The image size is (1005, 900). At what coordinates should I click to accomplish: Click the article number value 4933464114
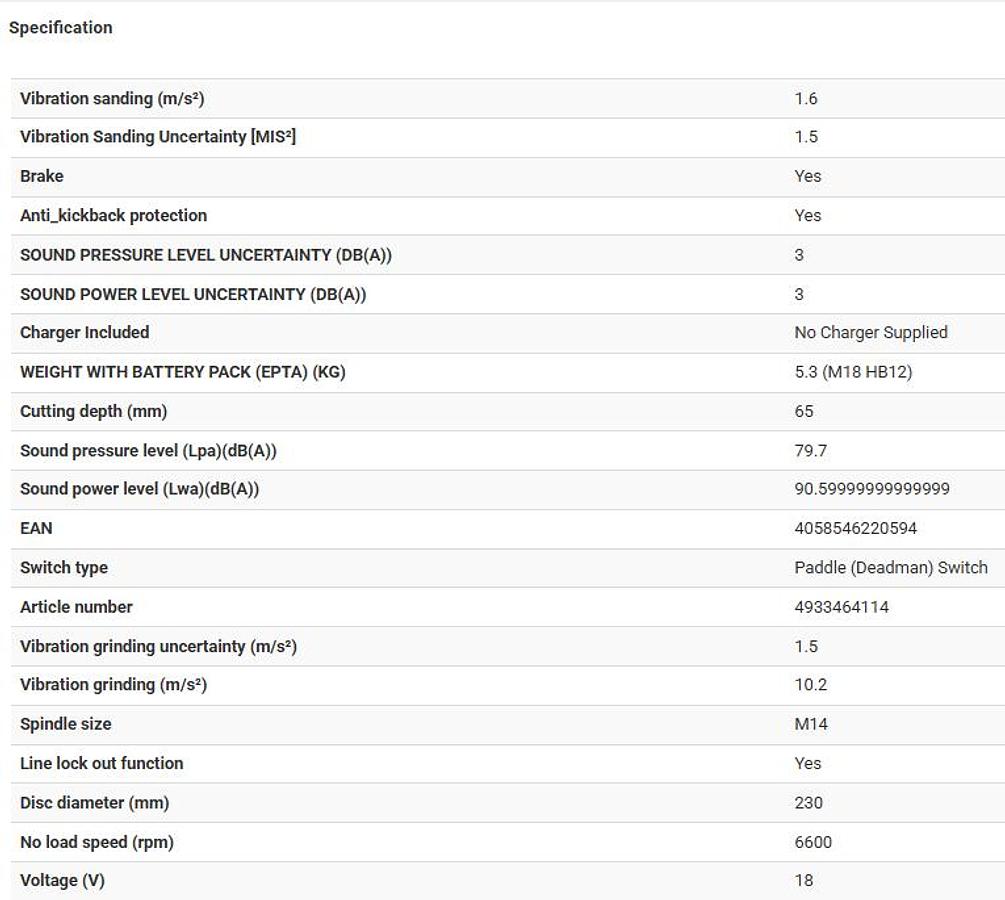[x=841, y=607]
